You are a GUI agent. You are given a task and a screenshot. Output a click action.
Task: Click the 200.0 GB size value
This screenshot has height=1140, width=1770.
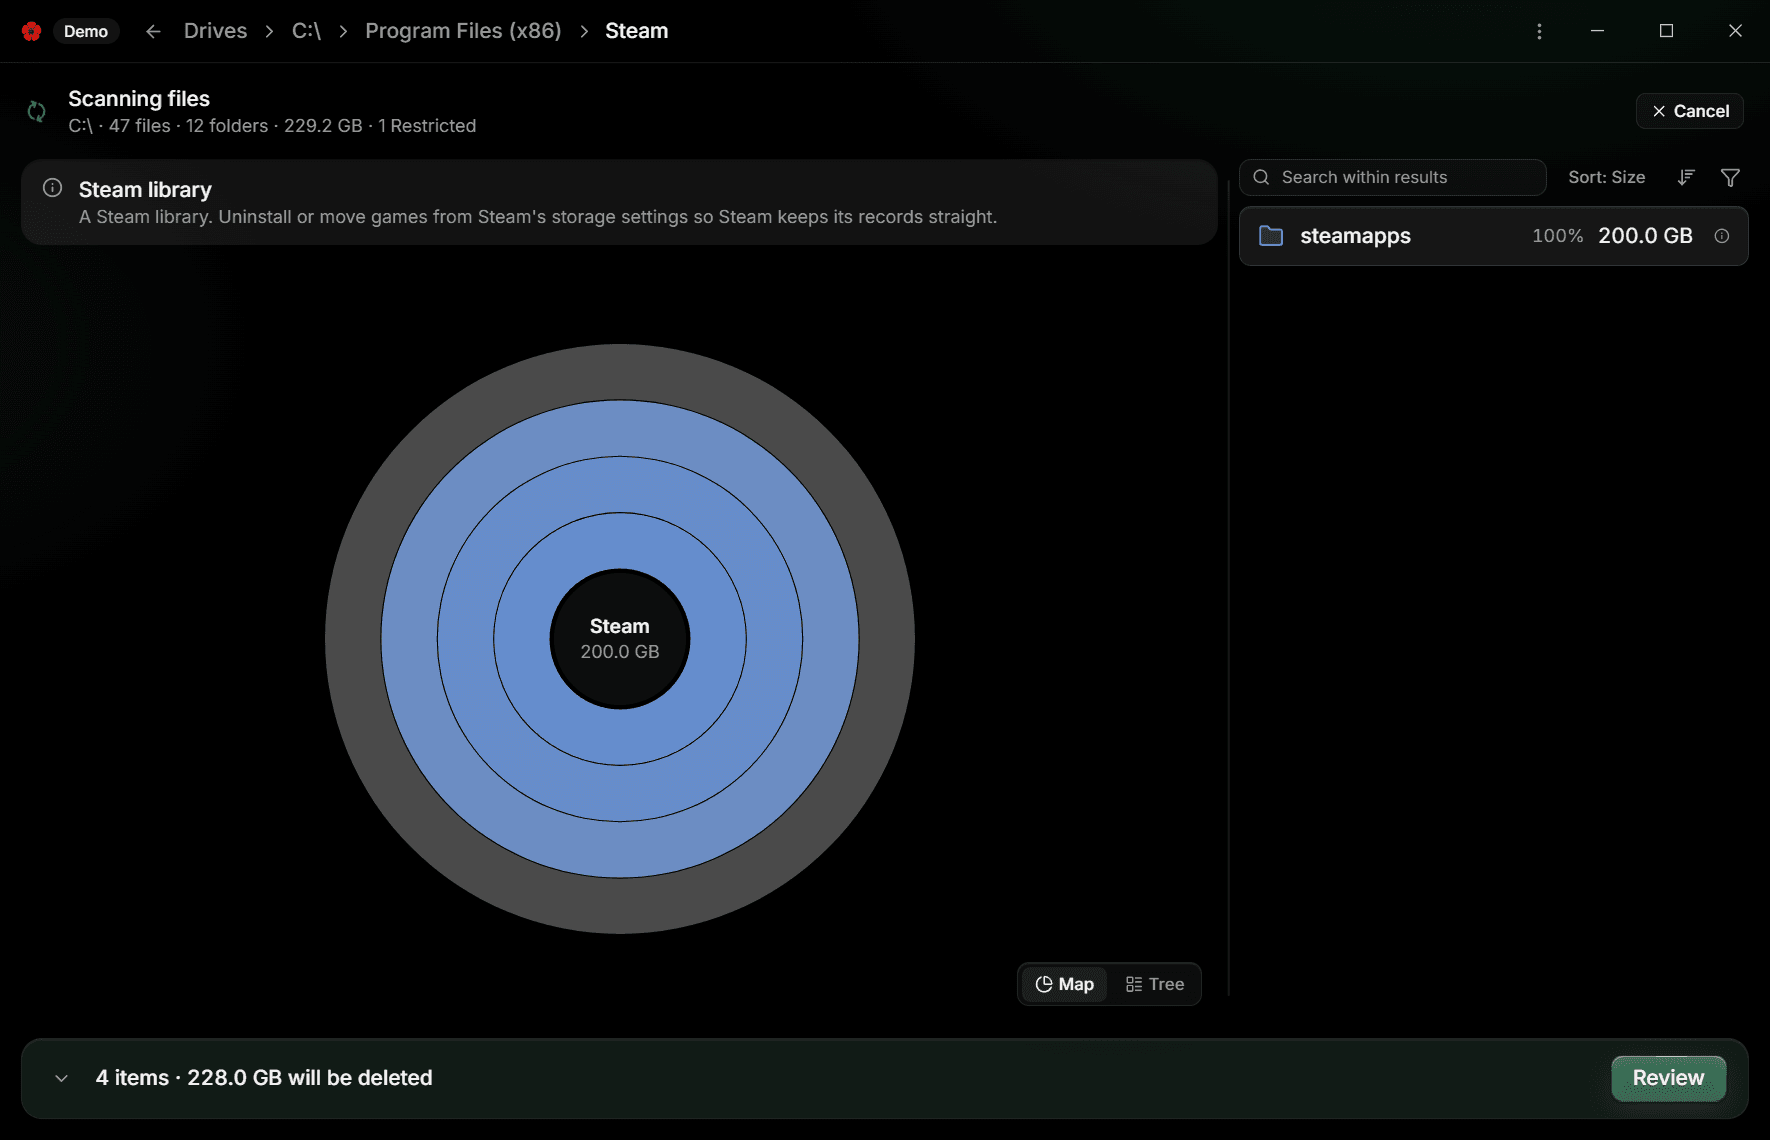(x=1645, y=236)
